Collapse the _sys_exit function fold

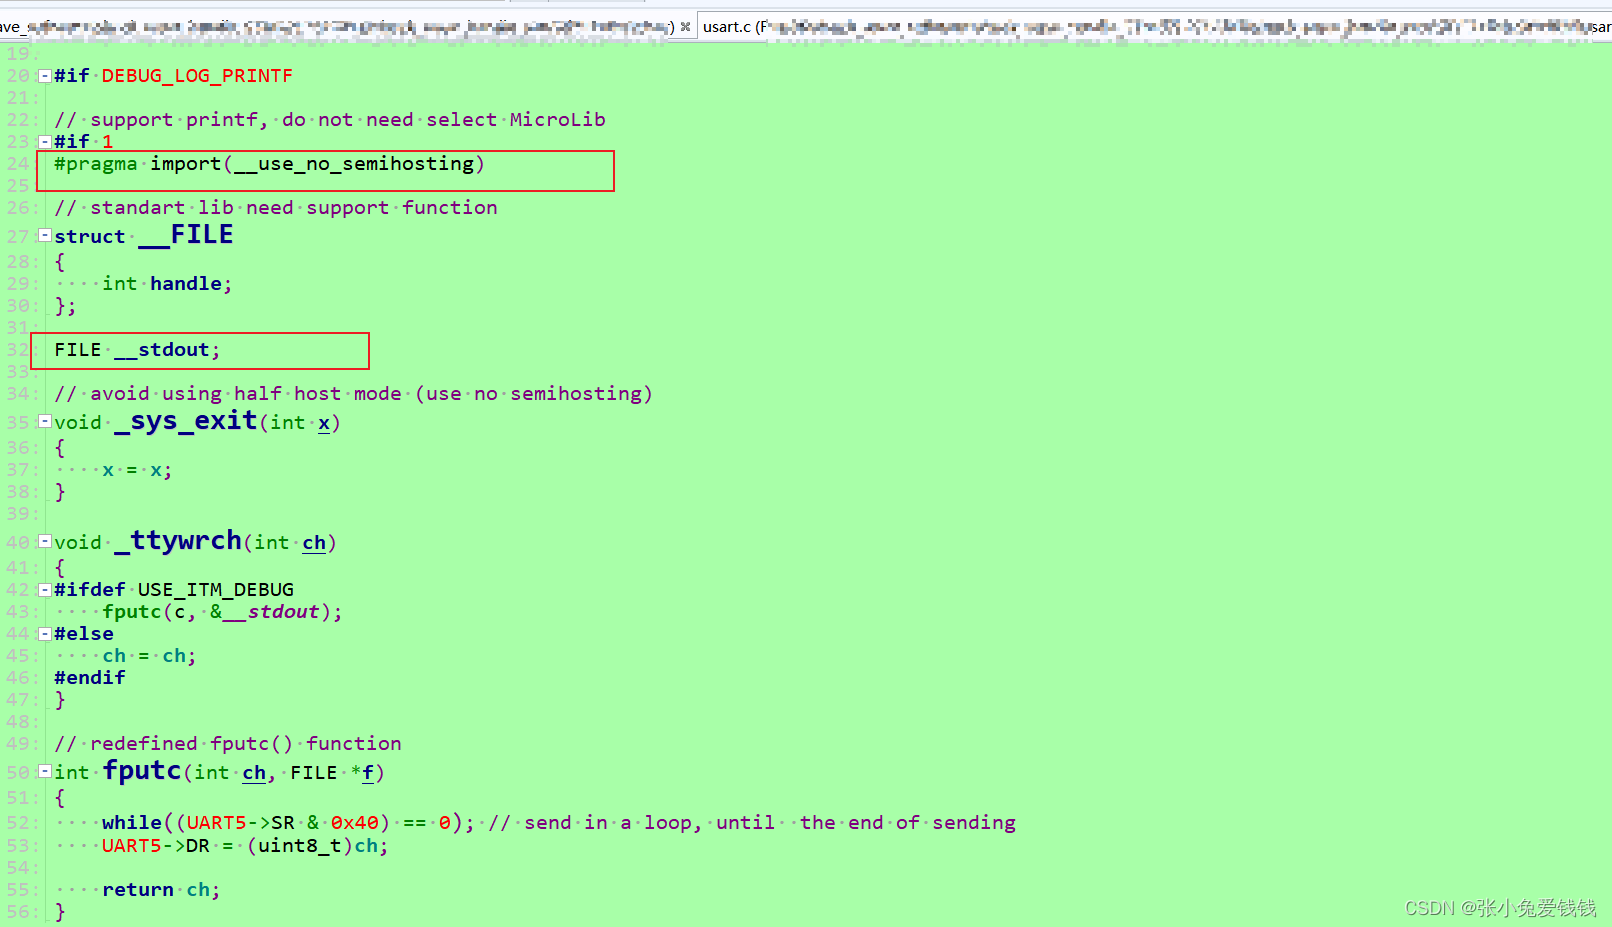(45, 421)
